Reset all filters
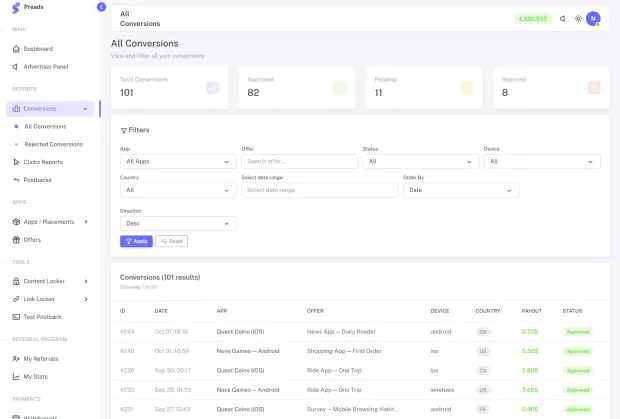 click(172, 241)
